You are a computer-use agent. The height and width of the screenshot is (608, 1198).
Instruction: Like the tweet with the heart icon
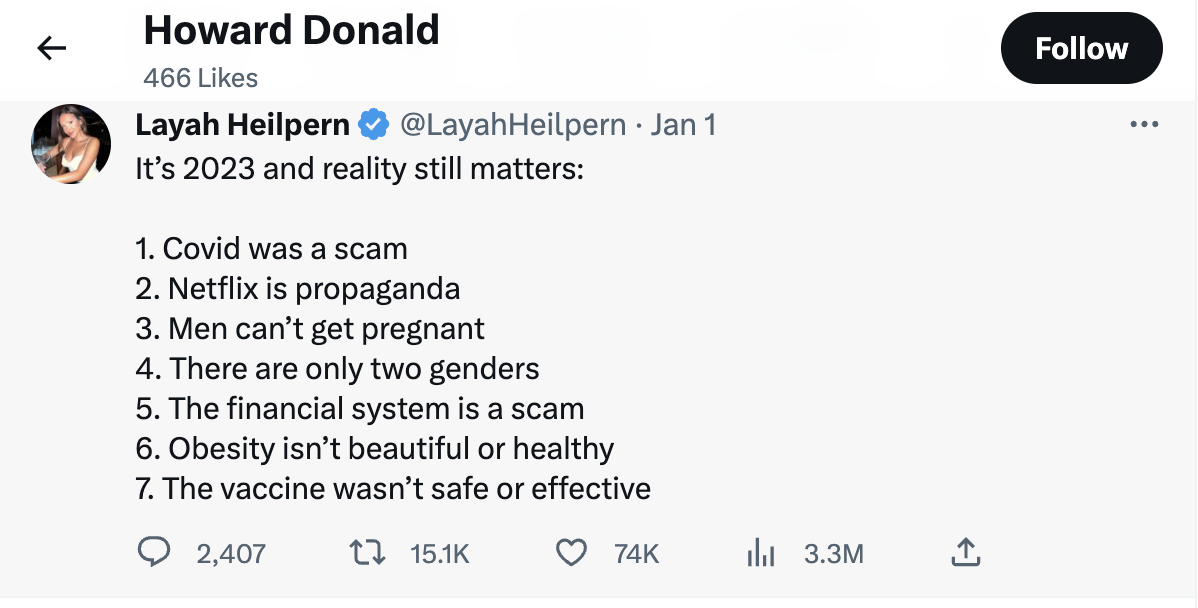571,553
